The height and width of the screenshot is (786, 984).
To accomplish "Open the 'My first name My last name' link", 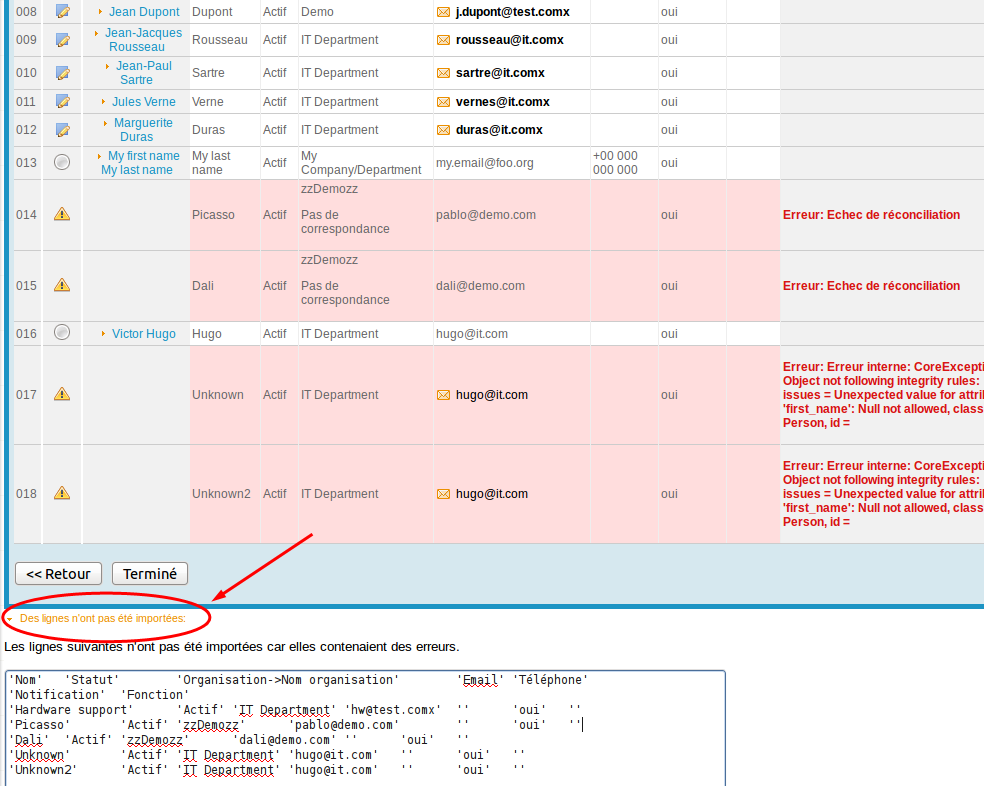I will pos(138,163).
